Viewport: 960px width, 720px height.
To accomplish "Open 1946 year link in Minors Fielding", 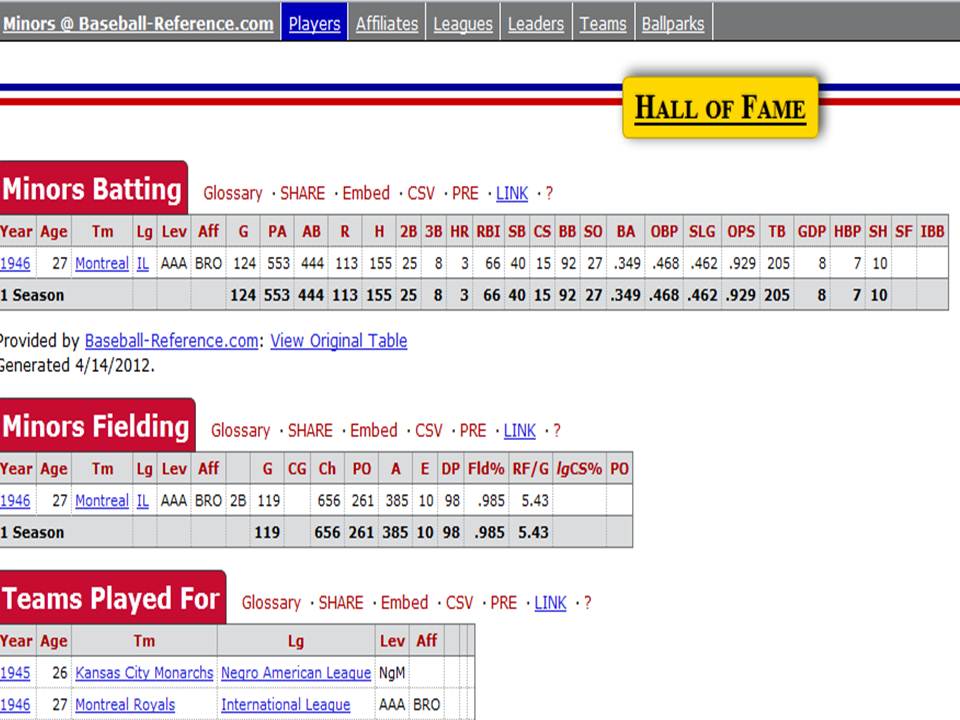I will click(x=15, y=500).
